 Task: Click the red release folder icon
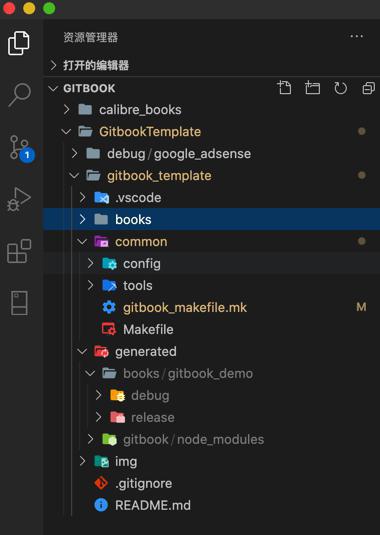coord(118,417)
